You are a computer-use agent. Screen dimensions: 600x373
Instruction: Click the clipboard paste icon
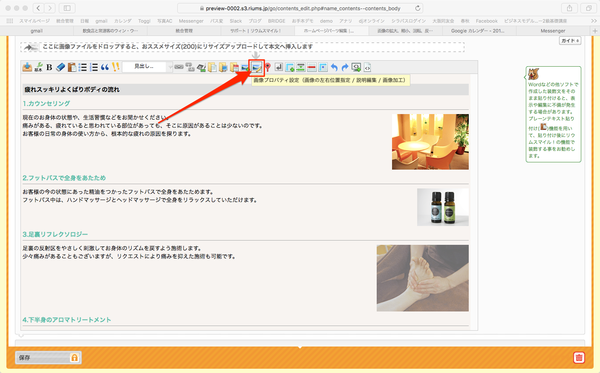click(72, 67)
